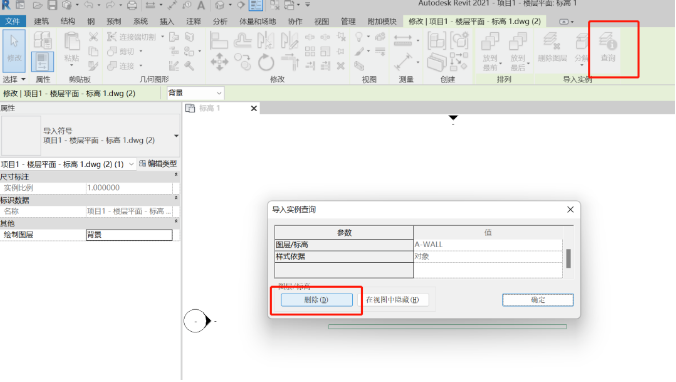Click the Delete Layers (删除图层) tool

pyautogui.click(x=552, y=47)
